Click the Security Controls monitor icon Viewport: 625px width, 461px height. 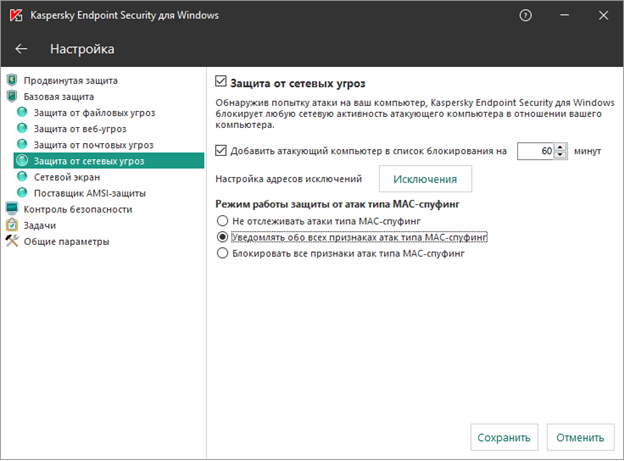point(12,209)
